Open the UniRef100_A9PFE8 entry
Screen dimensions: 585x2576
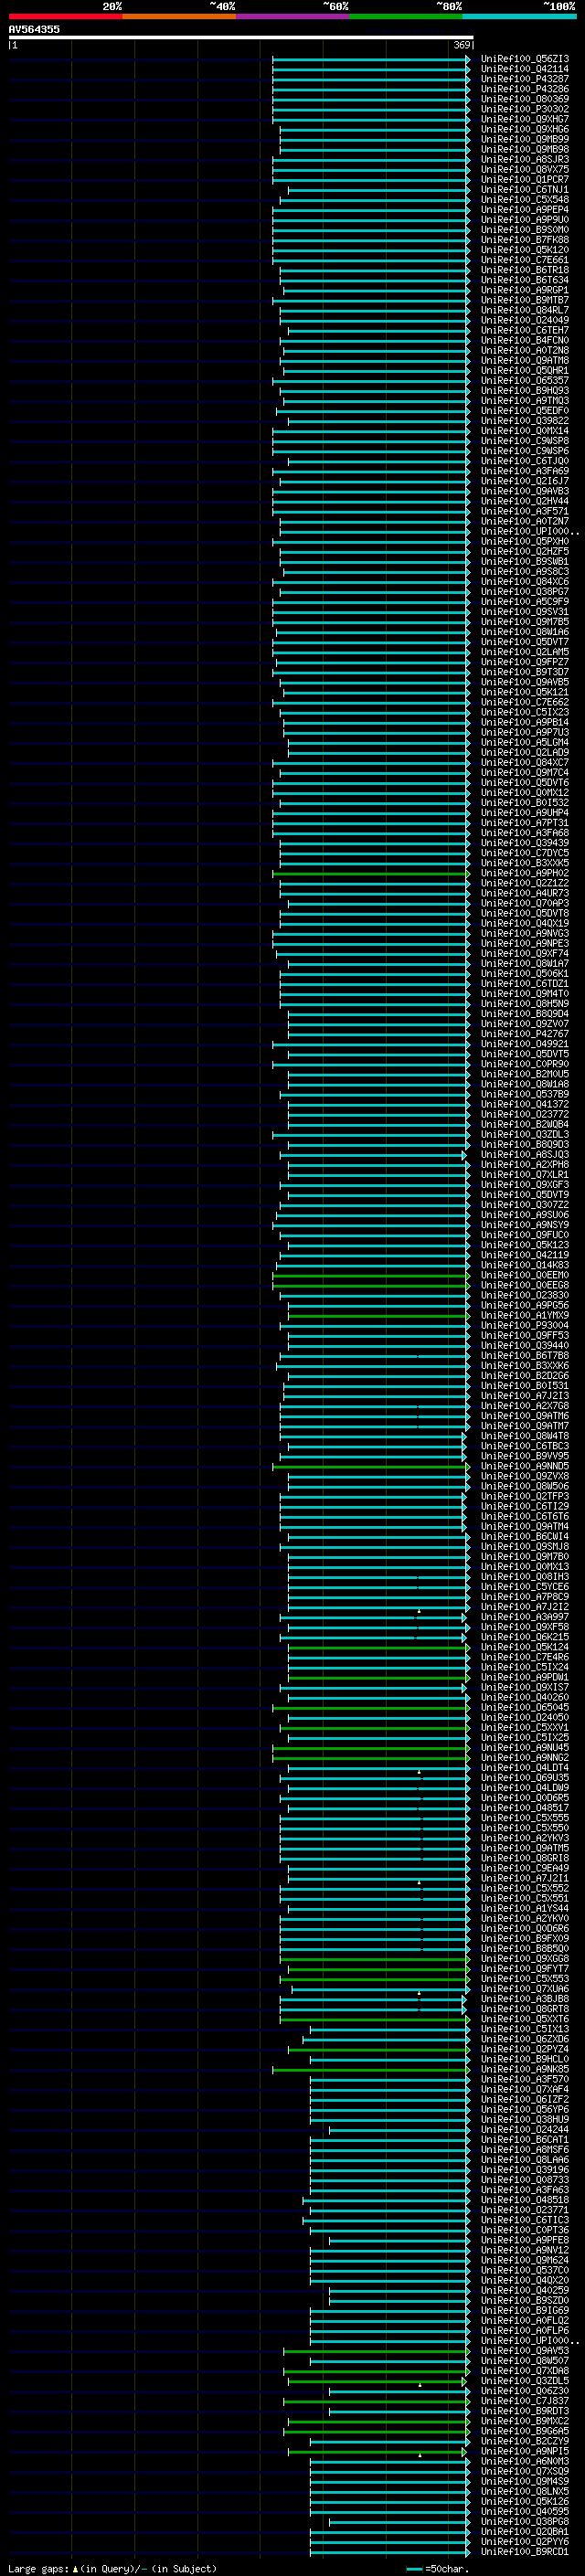coord(525,2239)
